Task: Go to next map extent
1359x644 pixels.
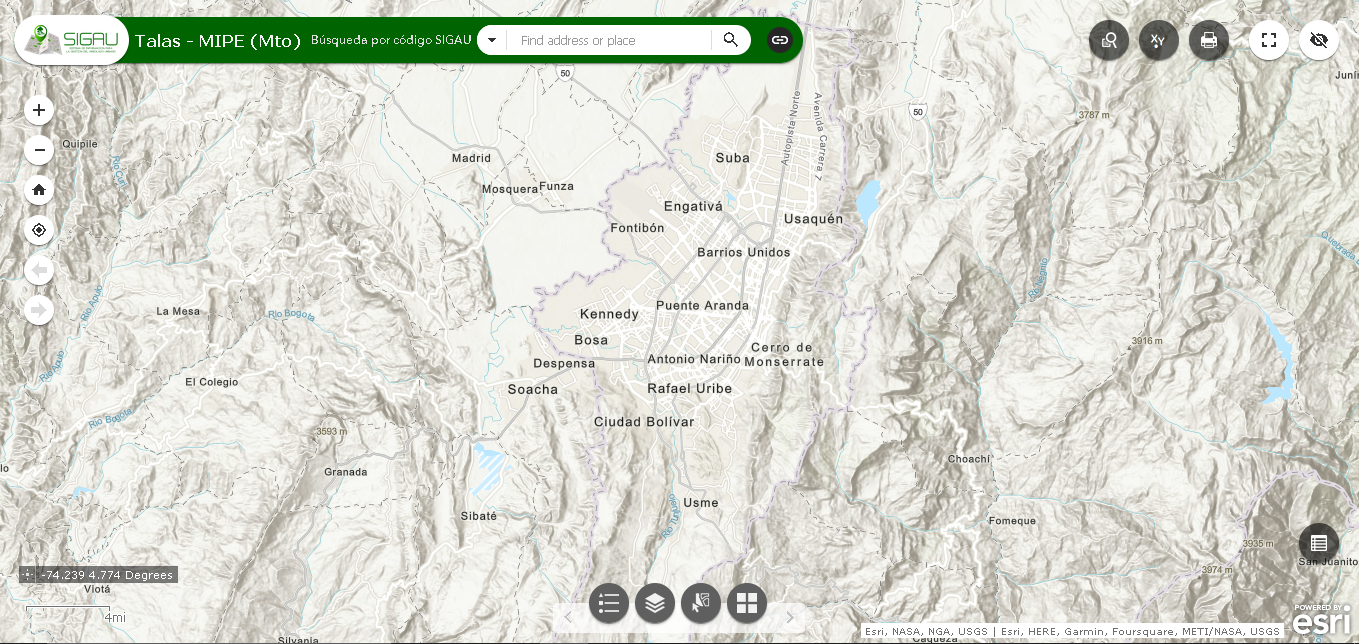Action: point(38,309)
